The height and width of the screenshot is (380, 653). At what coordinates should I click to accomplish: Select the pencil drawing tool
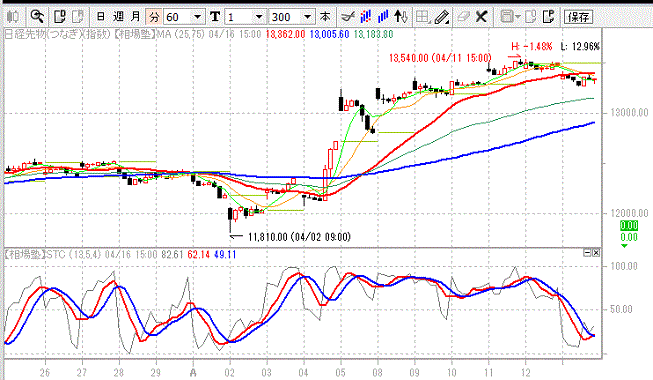click(441, 17)
